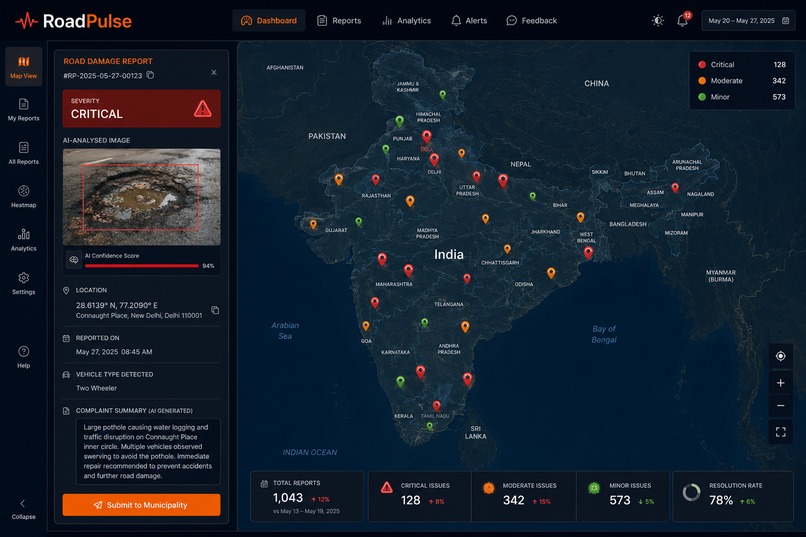Click the RoadPulse logo
Image resolution: width=806 pixels, height=537 pixels.
74,21
